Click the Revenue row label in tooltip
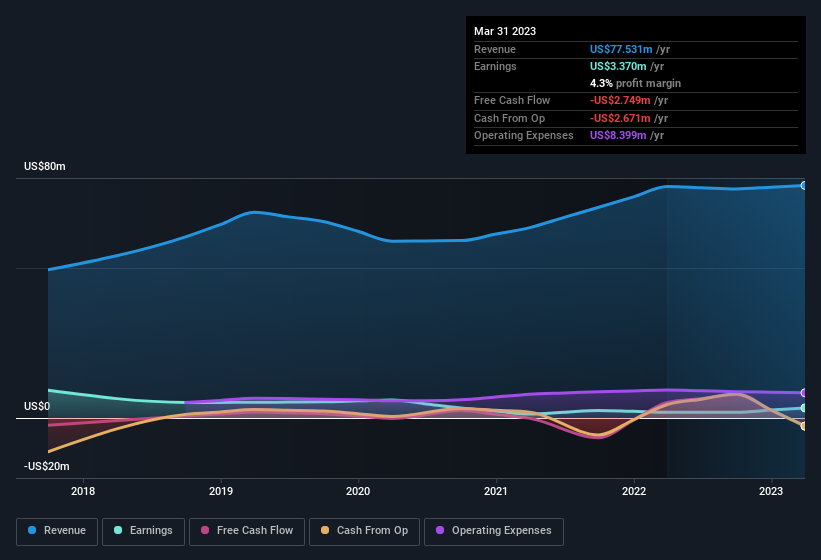 coord(495,49)
